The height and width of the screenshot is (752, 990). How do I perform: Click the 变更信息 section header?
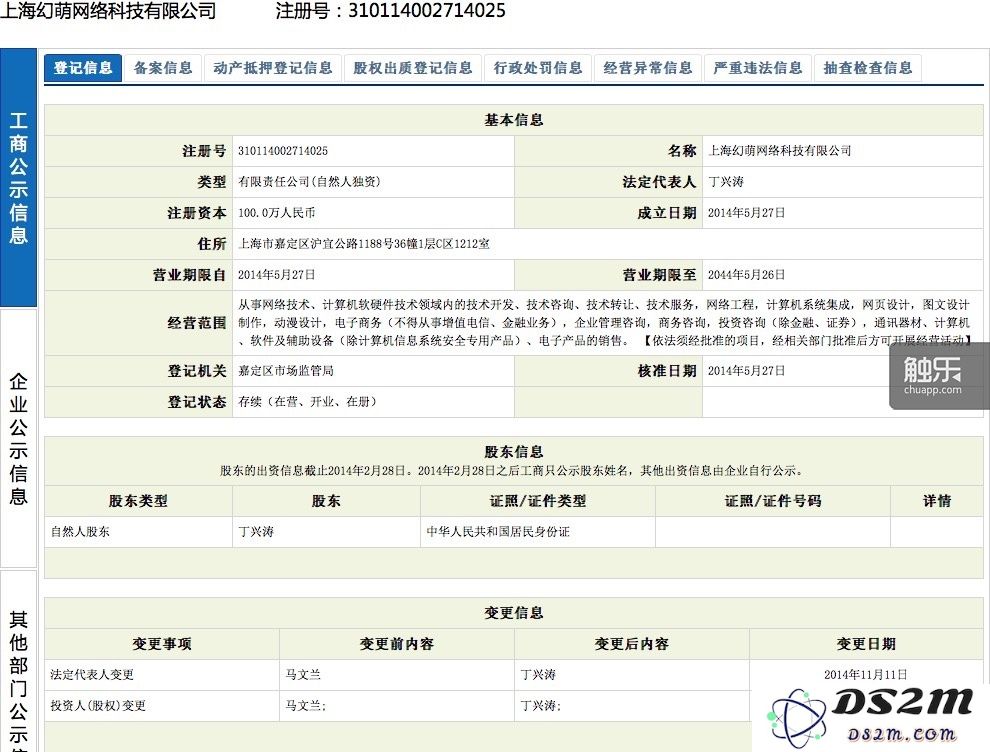[514, 612]
